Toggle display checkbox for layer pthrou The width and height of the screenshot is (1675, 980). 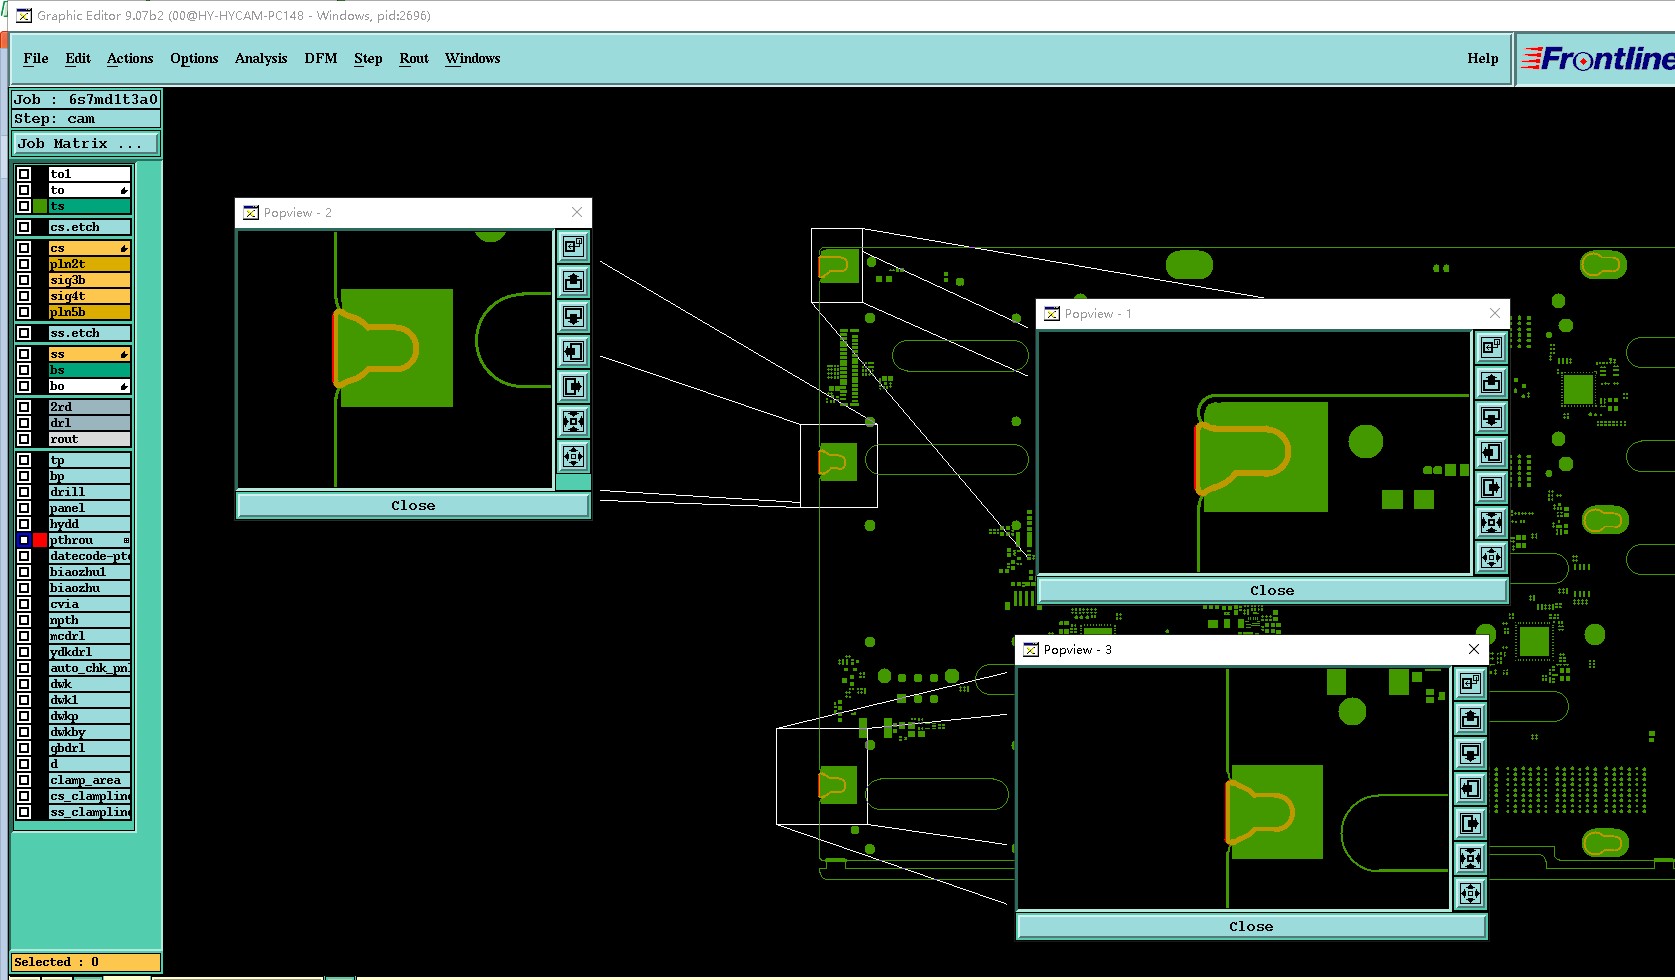(24, 540)
